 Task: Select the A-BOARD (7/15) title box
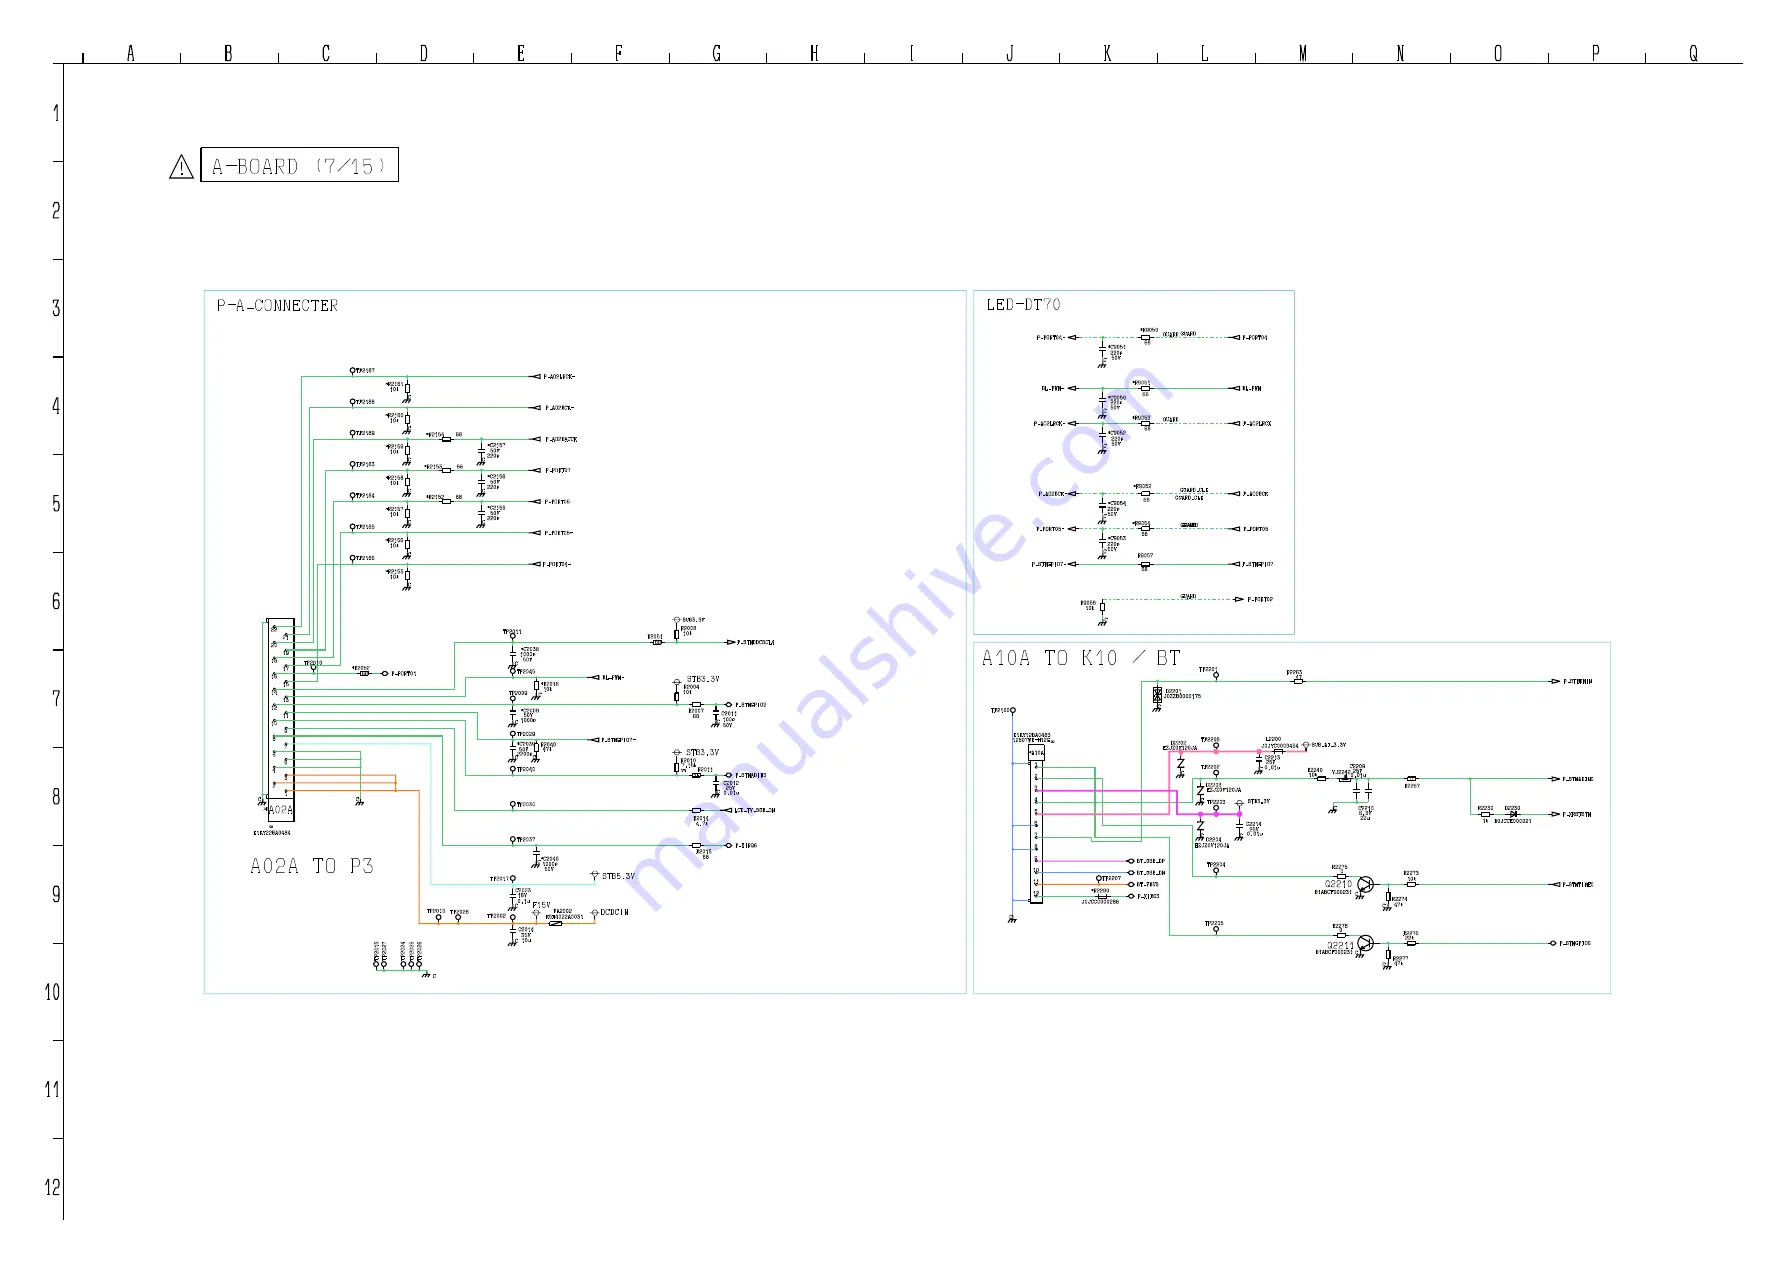[x=299, y=165]
